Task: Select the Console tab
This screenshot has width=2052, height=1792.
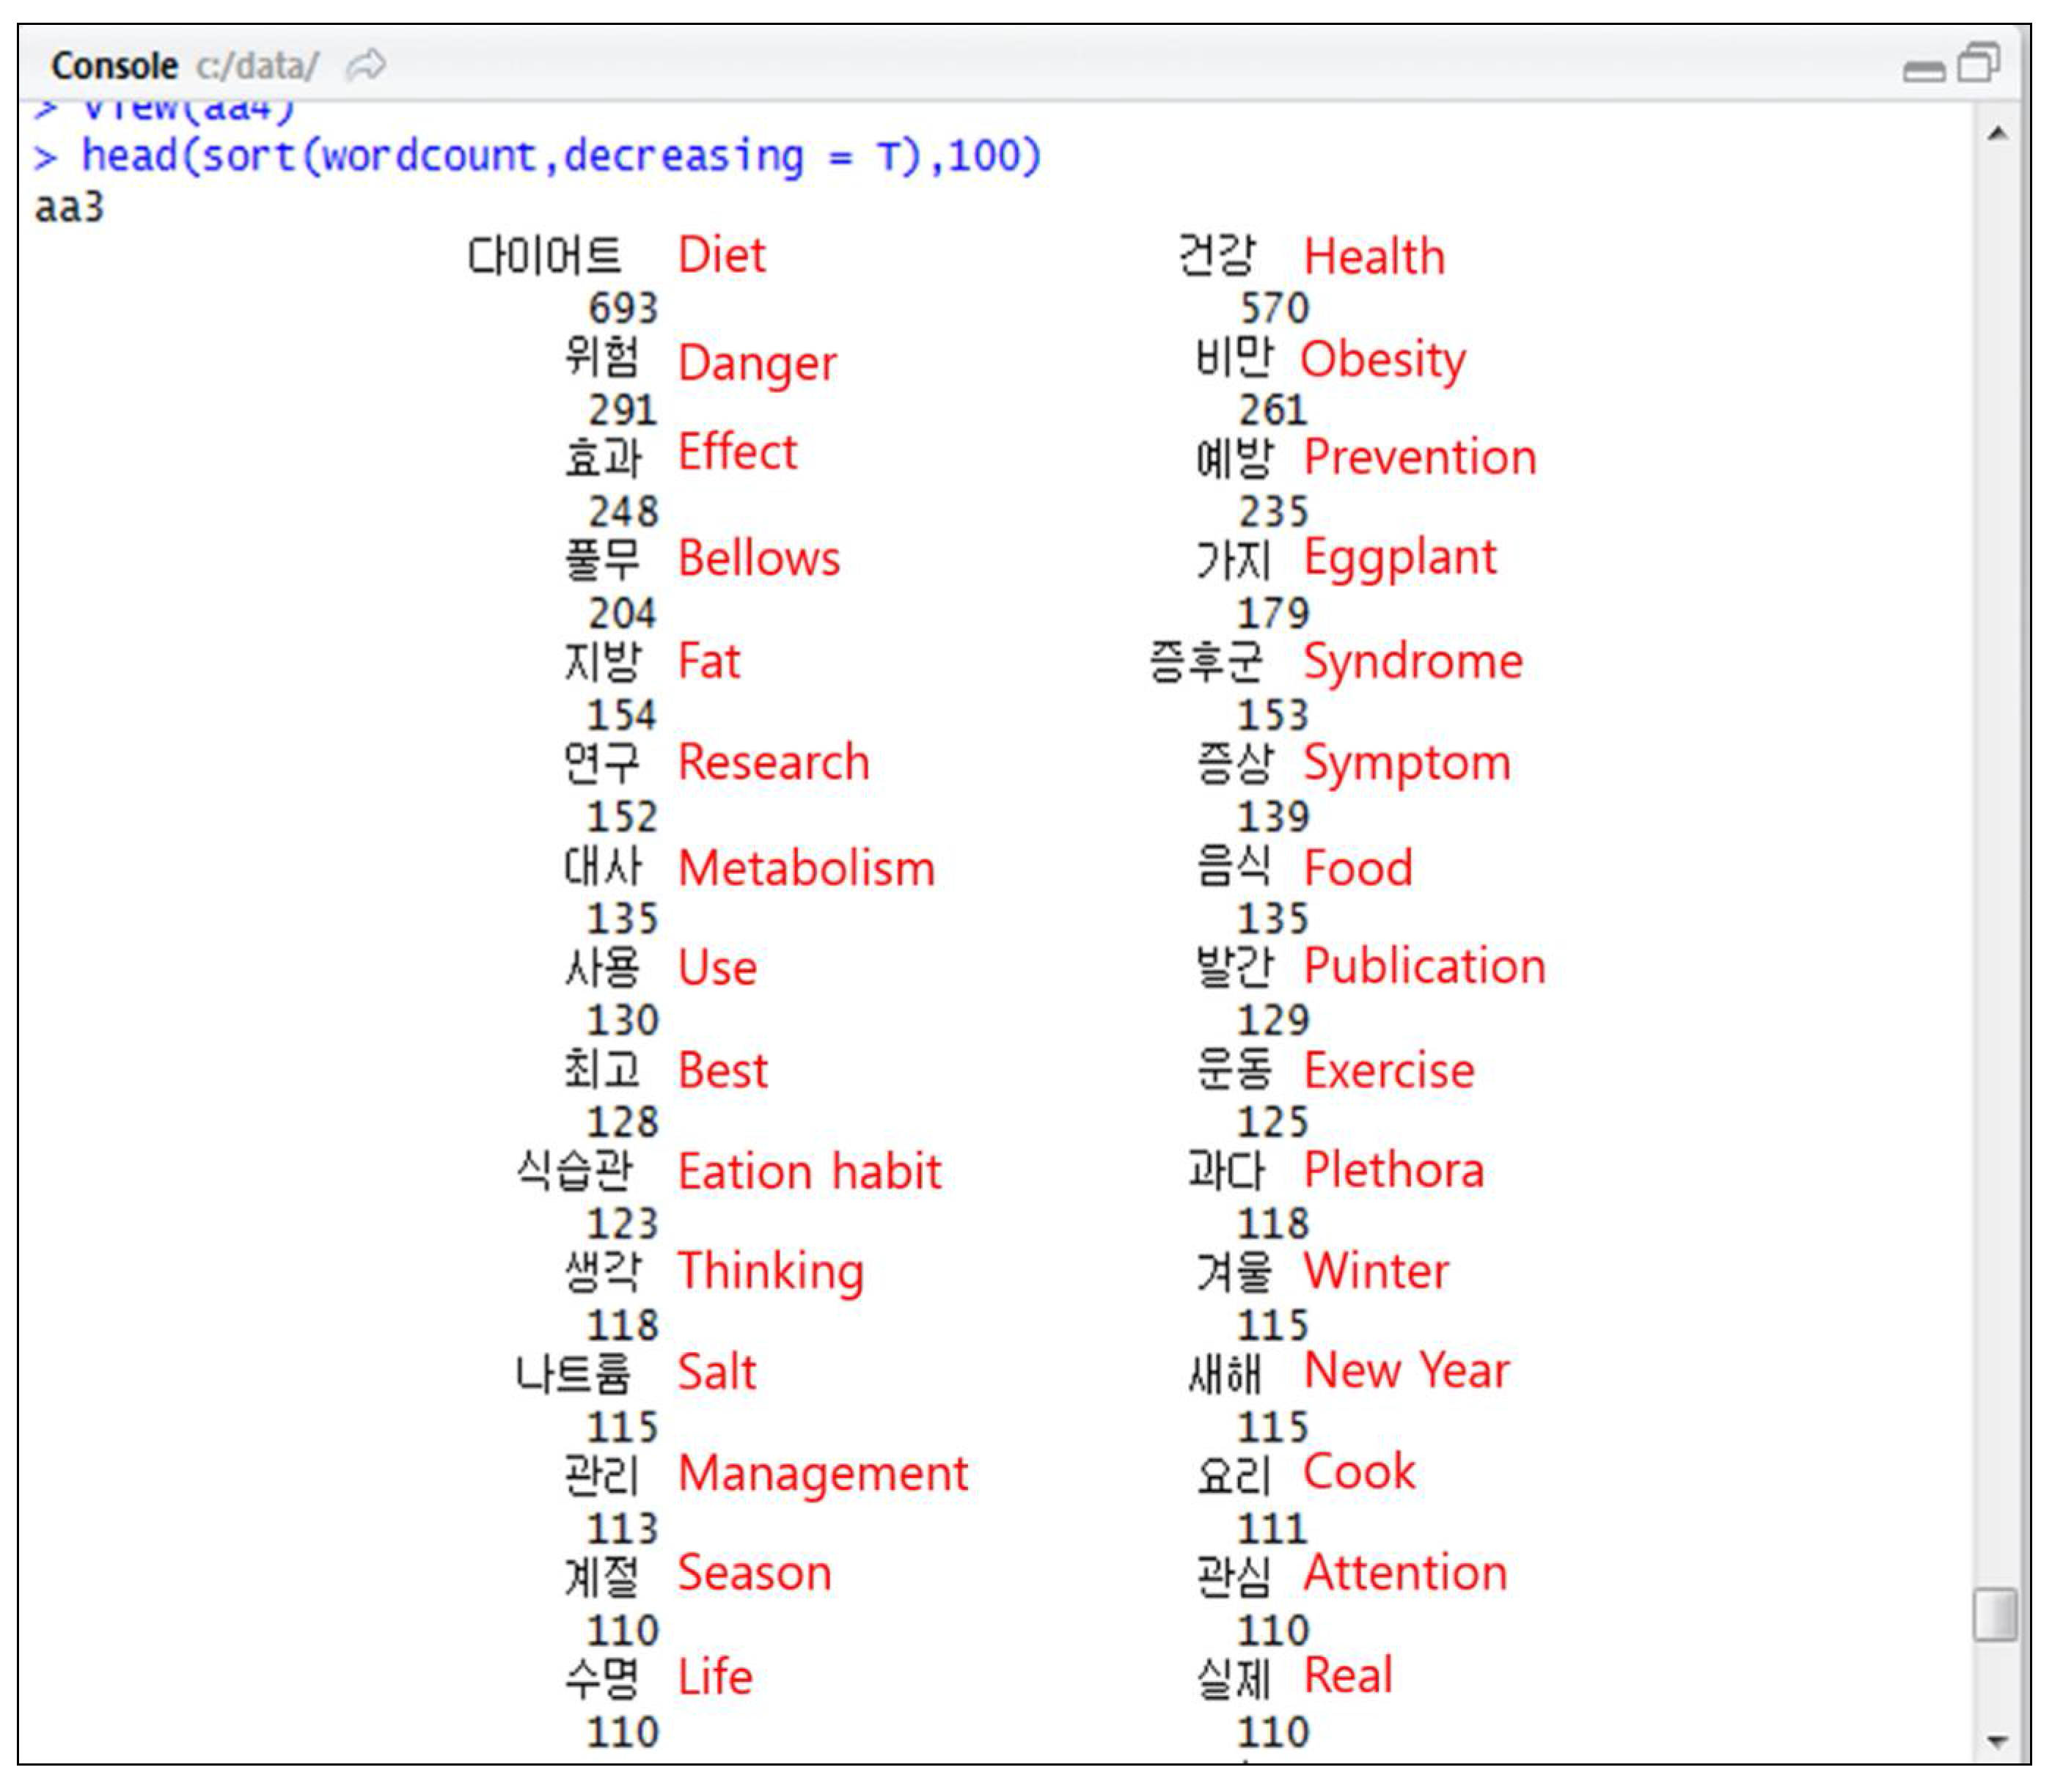Action: [x=114, y=66]
